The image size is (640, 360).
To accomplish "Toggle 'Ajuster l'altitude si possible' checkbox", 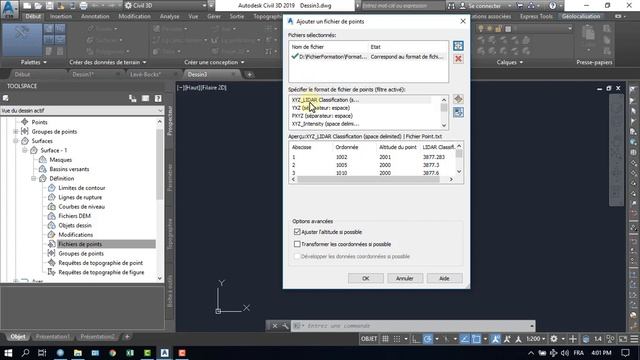I will pos(297,232).
